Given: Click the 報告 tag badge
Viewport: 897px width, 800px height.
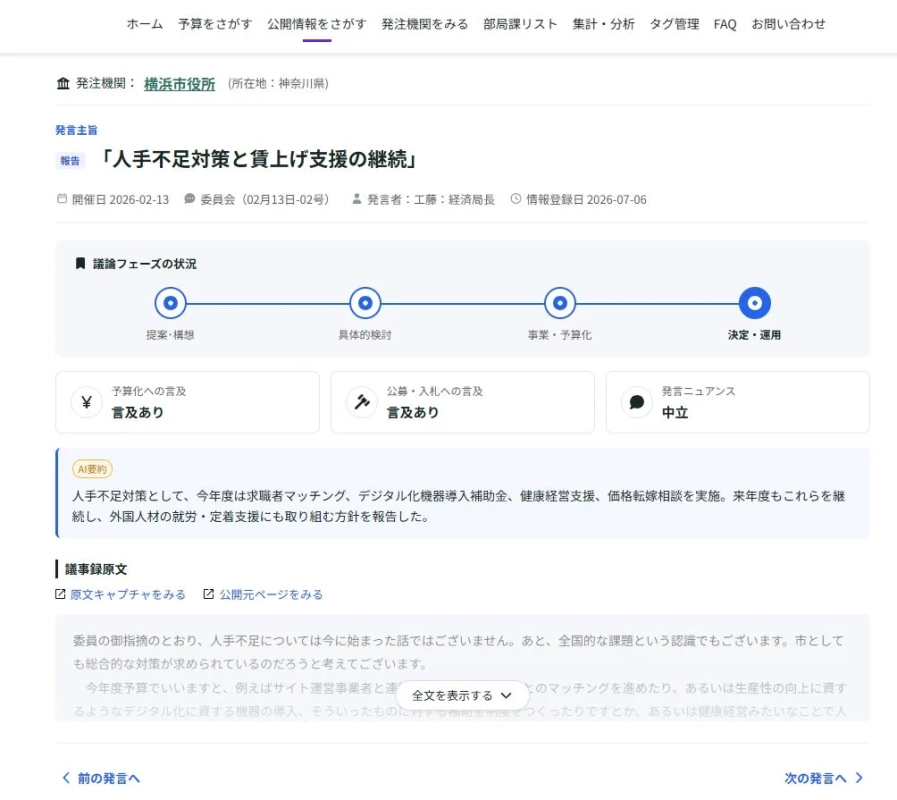Looking at the screenshot, I should [x=70, y=161].
